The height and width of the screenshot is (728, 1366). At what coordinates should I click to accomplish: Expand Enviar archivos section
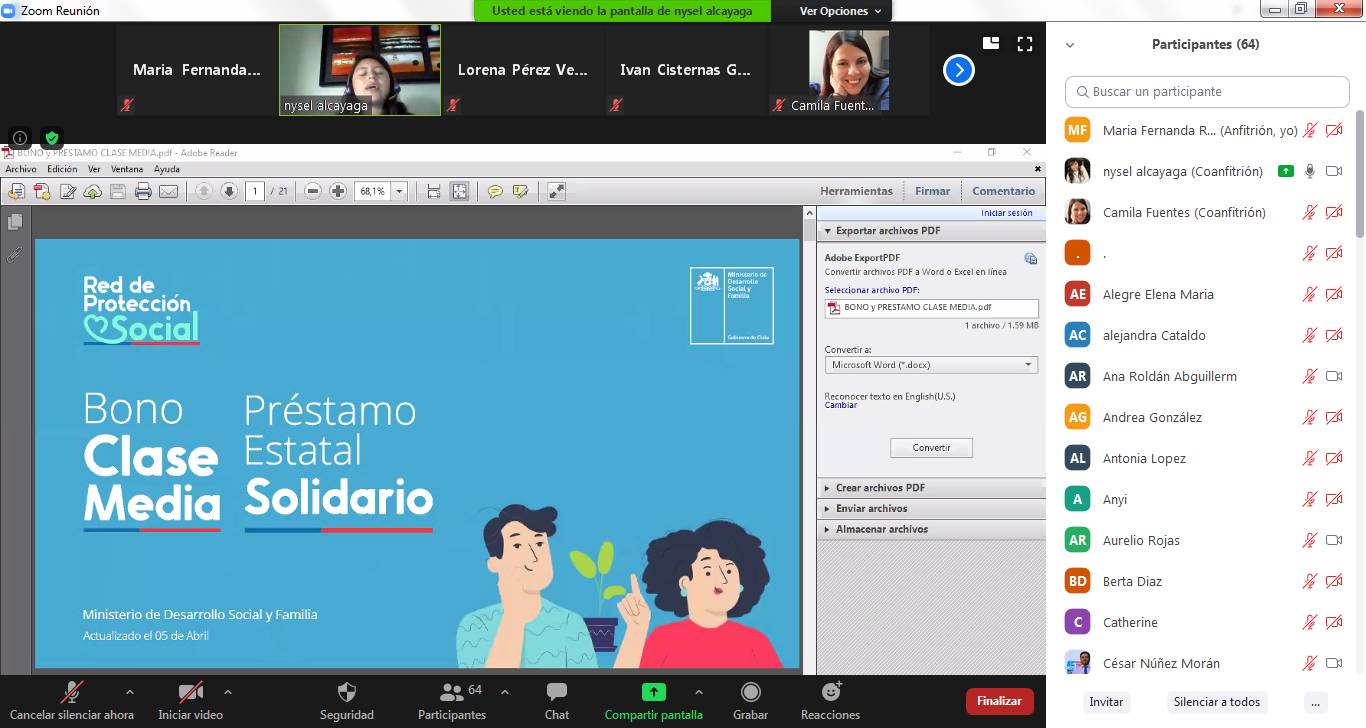pos(930,509)
